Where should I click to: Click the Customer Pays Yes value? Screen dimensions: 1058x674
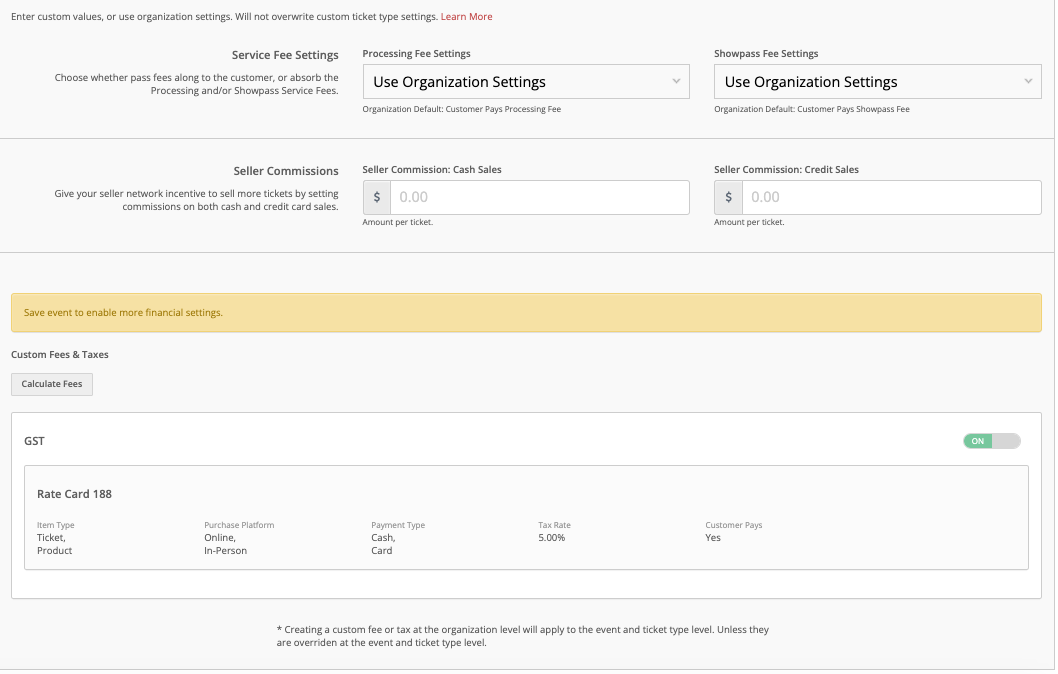[713, 538]
